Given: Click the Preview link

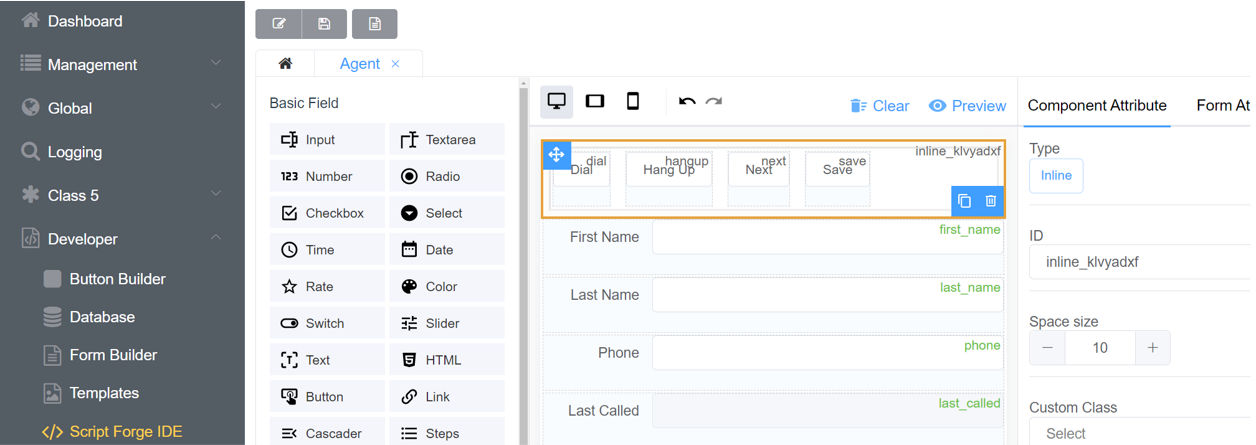Looking at the screenshot, I should tap(967, 106).
